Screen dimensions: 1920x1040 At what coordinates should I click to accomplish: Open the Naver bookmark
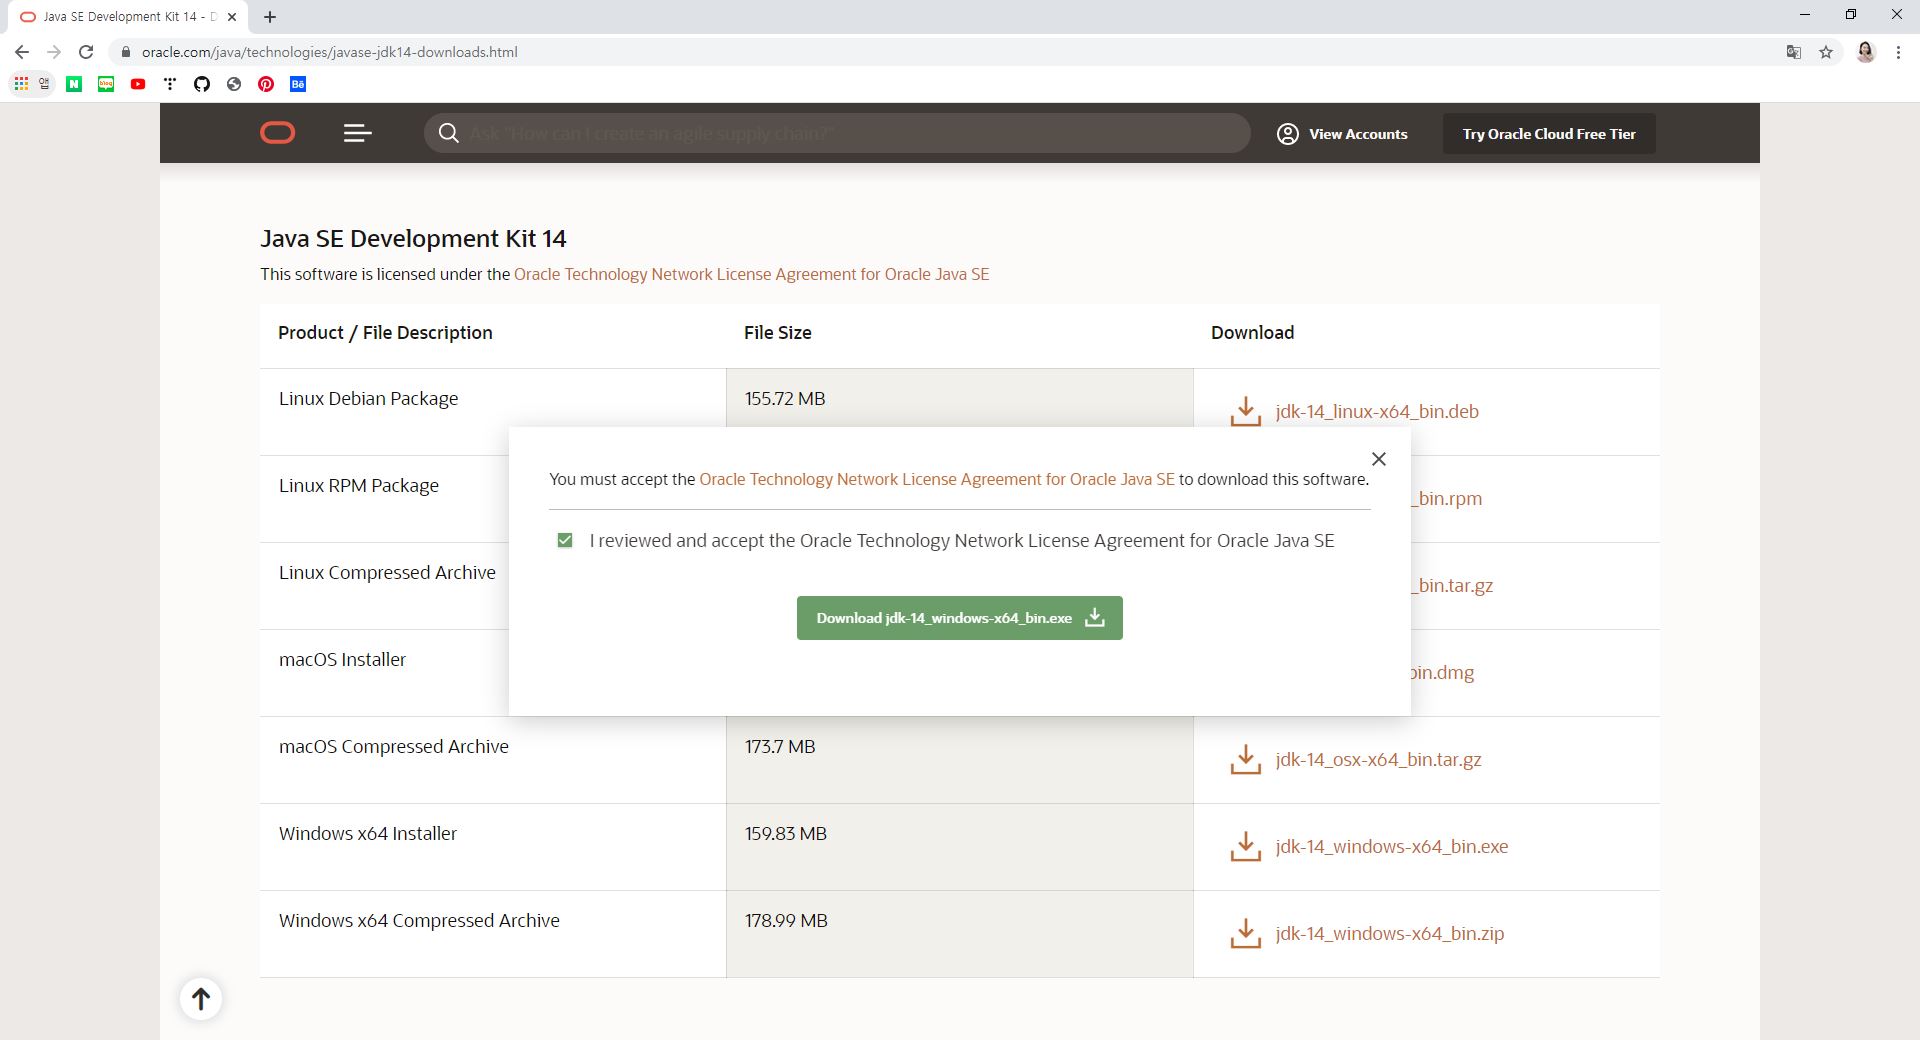(74, 84)
